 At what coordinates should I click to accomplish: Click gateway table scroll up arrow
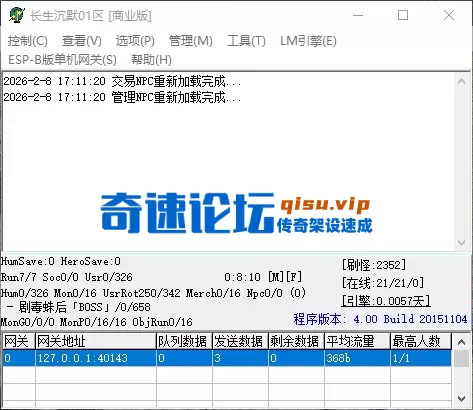tap(462, 342)
